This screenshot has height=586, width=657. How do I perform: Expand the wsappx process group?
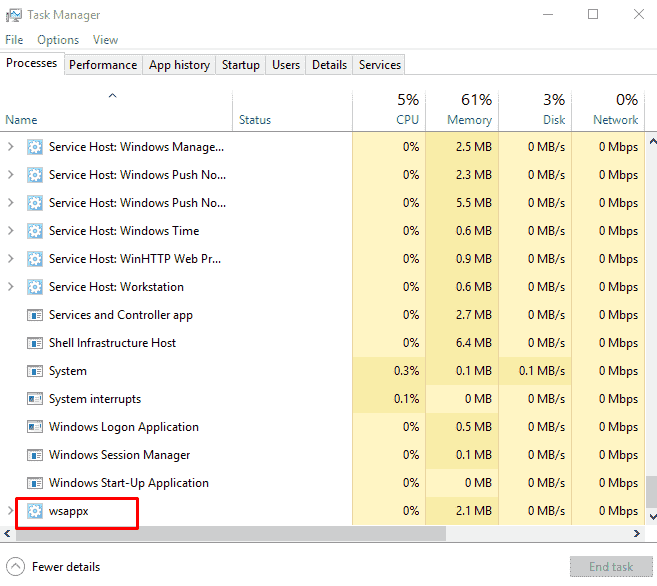click(x=11, y=511)
